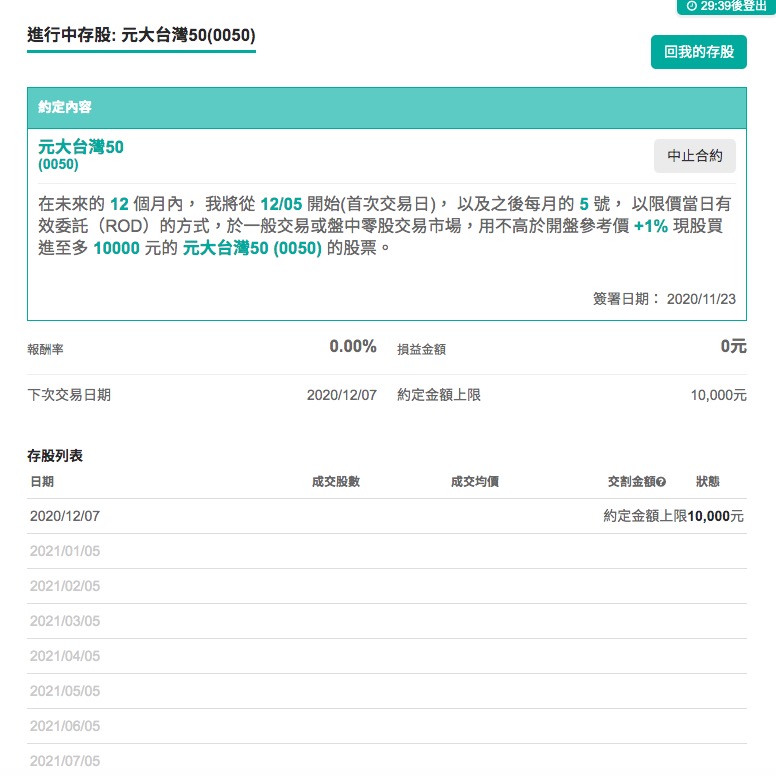Click the 2020/12/07 next trade date value
The image size is (776, 776).
click(341, 395)
